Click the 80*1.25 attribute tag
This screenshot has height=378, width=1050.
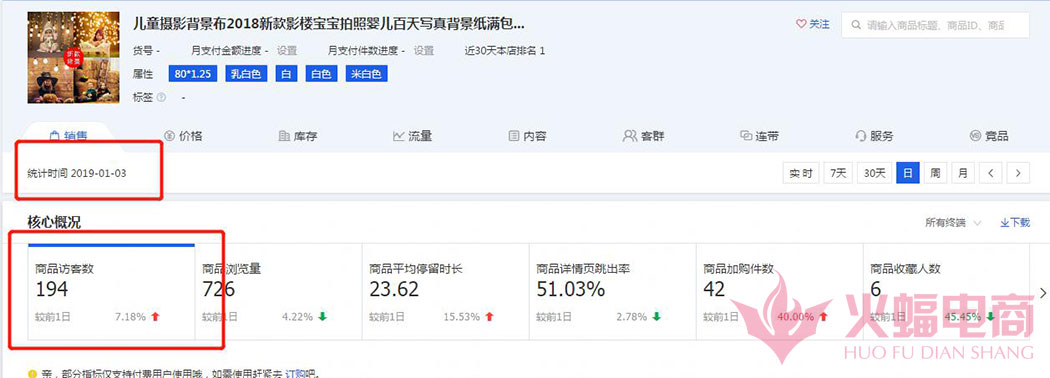[x=194, y=74]
